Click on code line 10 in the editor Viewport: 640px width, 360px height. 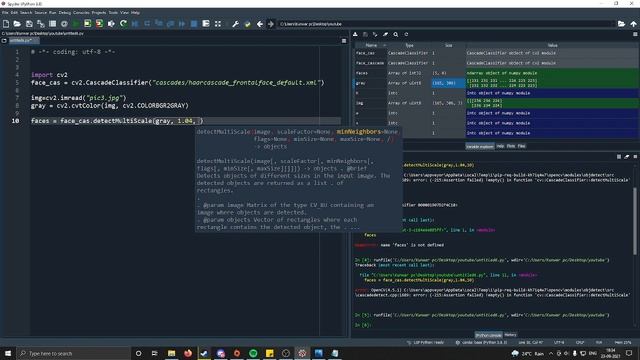(x=186, y=121)
